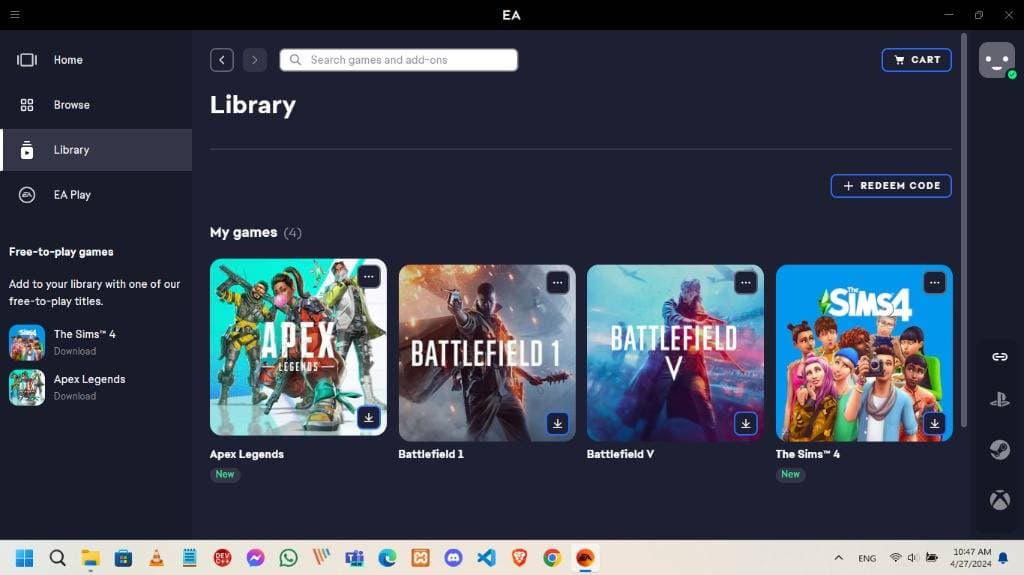Click Apex Legends free-to-play sidebar thumbnail
The height and width of the screenshot is (575, 1024).
pos(27,387)
